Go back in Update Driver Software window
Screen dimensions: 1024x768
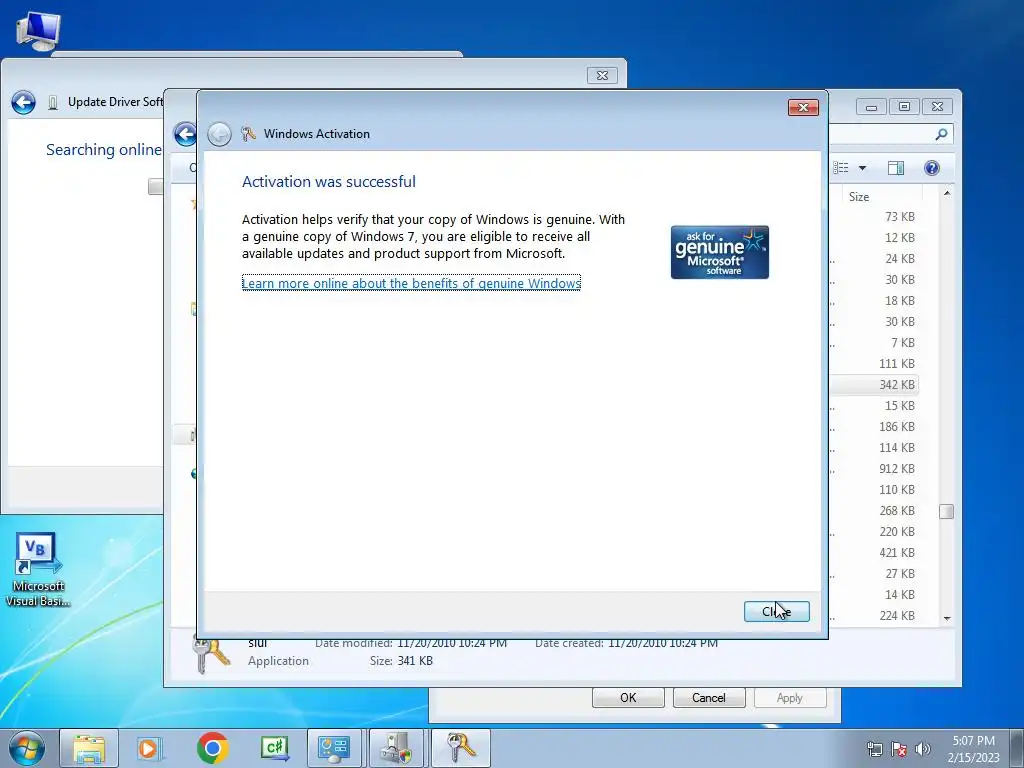24,102
